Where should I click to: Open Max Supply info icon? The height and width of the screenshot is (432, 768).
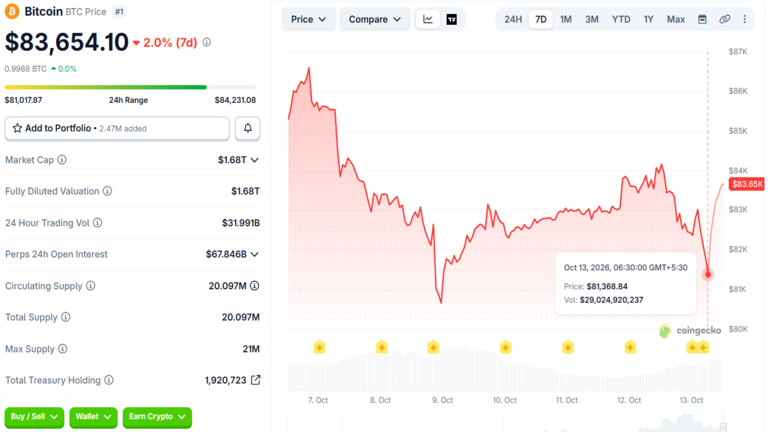click(63, 349)
